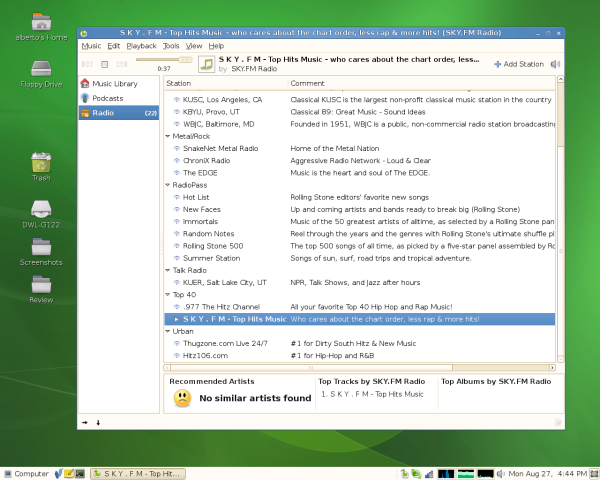Open the View menu

194,46
